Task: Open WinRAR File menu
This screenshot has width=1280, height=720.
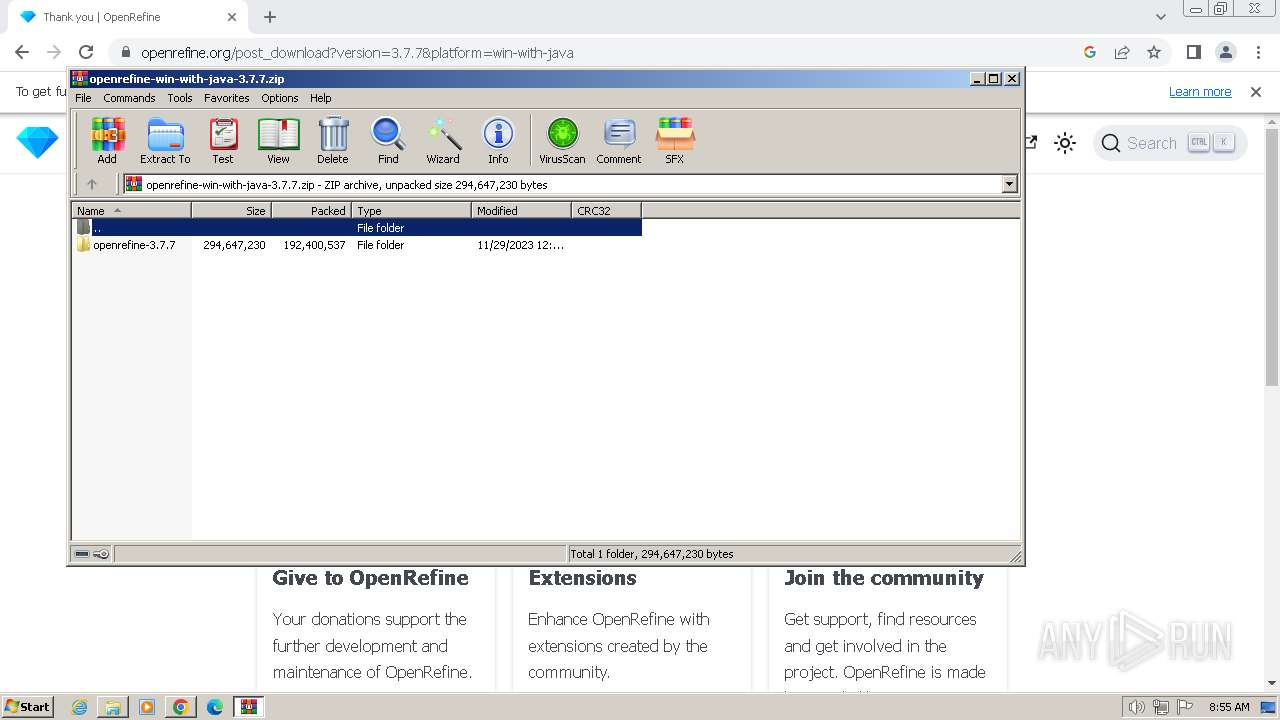Action: (83, 98)
